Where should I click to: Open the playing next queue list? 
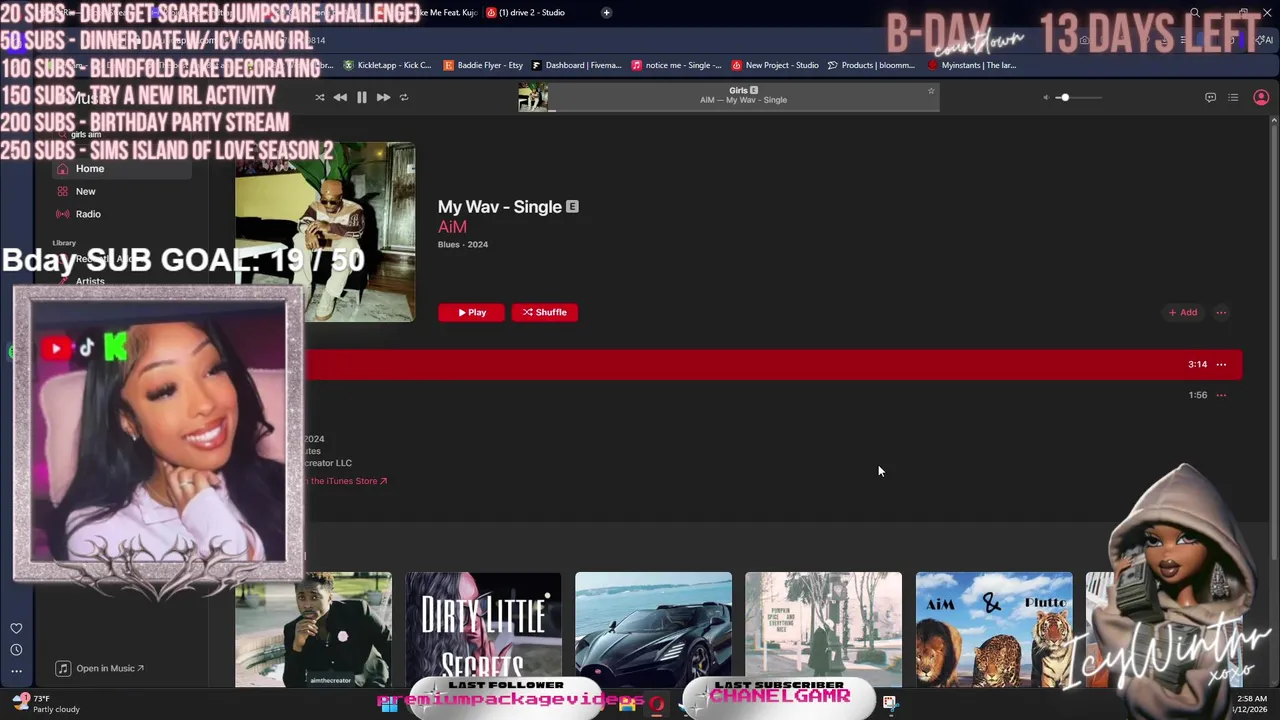[1233, 97]
